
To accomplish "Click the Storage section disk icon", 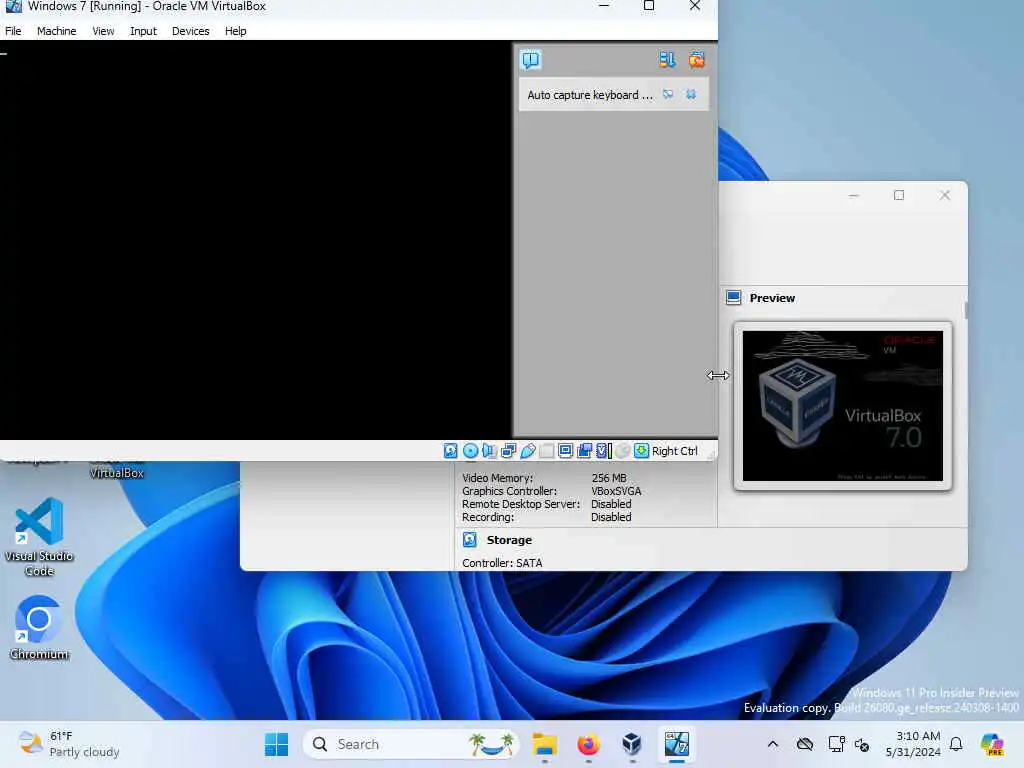I will pyautogui.click(x=470, y=539).
